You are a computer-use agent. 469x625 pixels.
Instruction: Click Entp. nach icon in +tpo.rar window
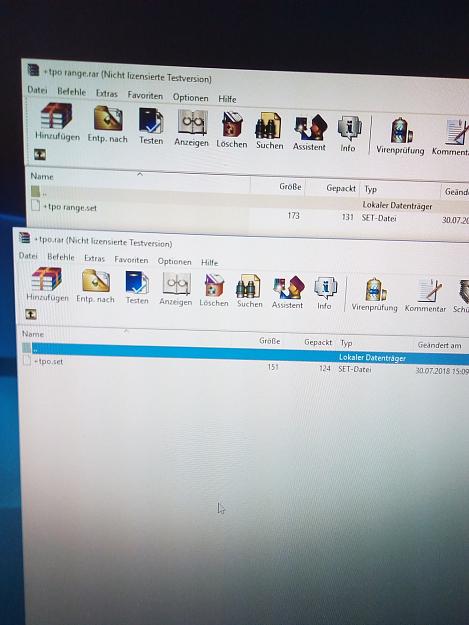click(96, 281)
